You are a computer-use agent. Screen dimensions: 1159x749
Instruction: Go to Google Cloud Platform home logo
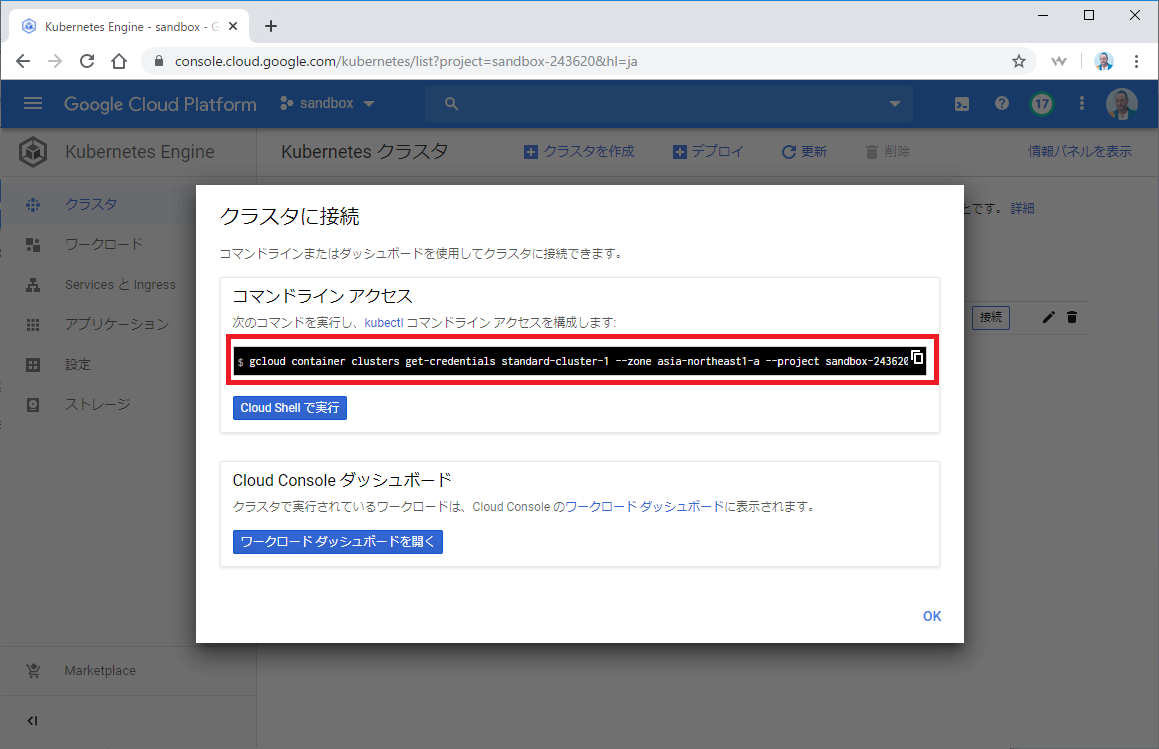click(160, 104)
